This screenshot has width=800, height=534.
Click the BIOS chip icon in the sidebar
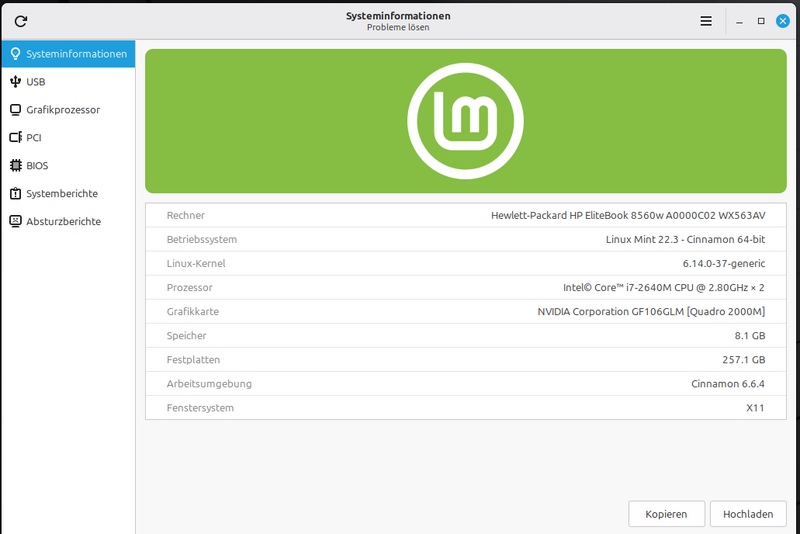coord(15,166)
